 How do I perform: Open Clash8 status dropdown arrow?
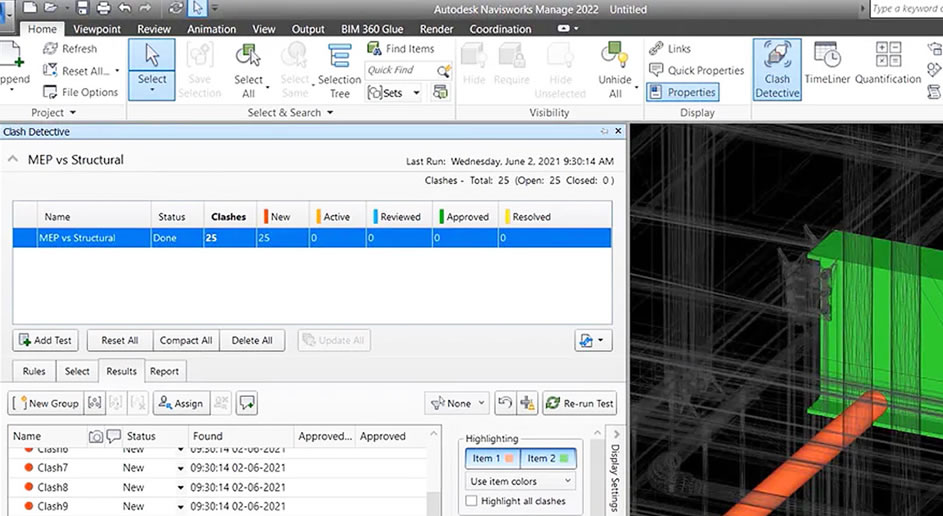(180, 488)
